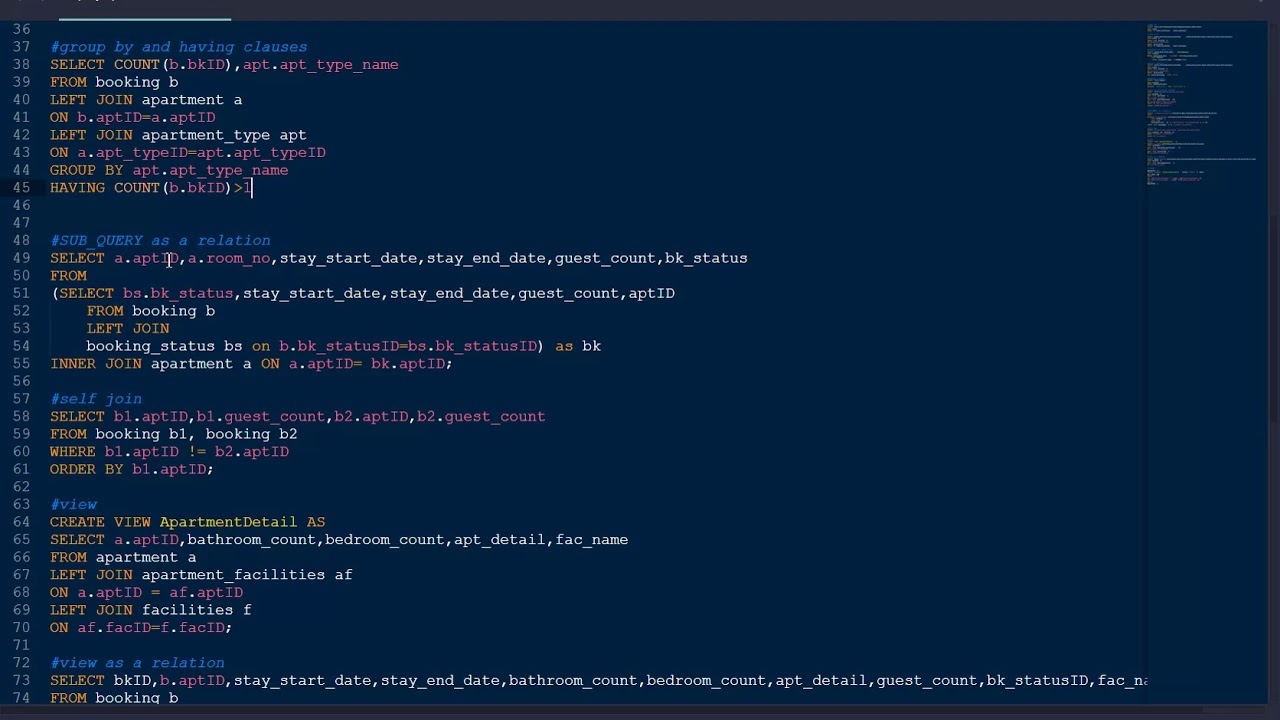Click 'LEFT JOIN facilities f' on line 69
The image size is (1280, 720).
coord(151,610)
